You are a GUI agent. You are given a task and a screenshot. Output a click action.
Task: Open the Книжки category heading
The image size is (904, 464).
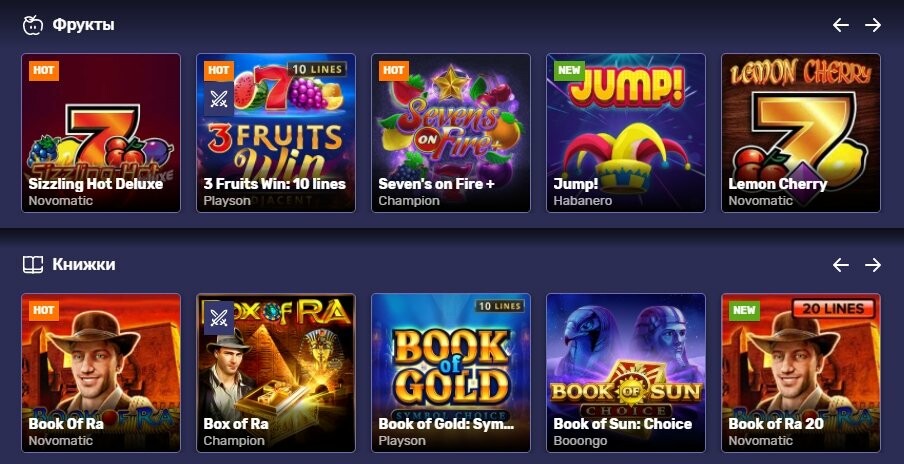[84, 265]
